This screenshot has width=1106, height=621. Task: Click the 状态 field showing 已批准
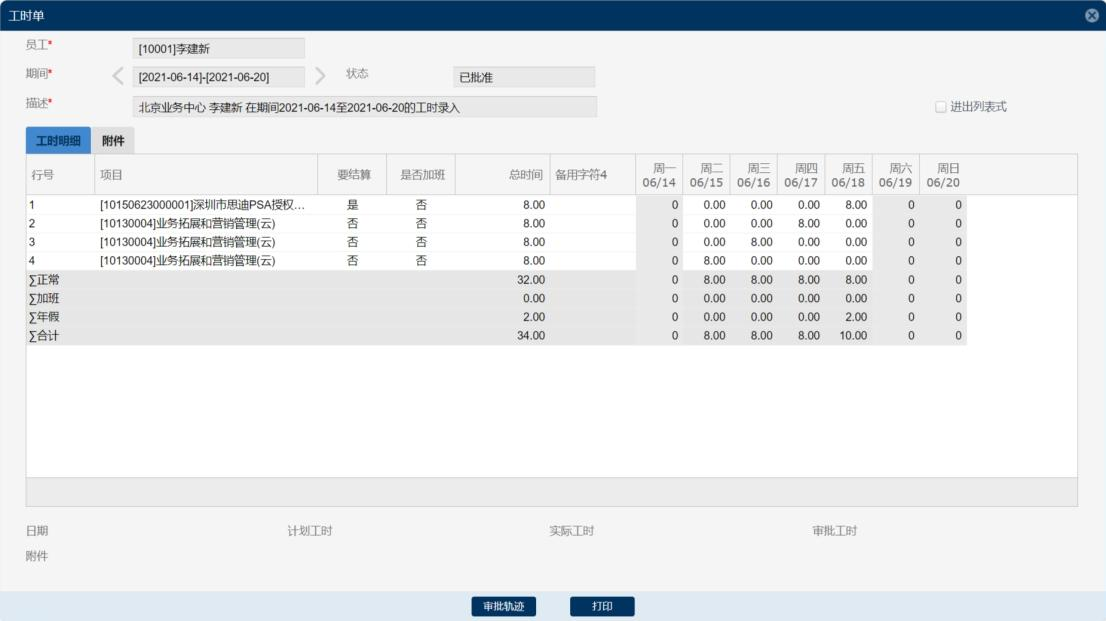click(x=523, y=77)
